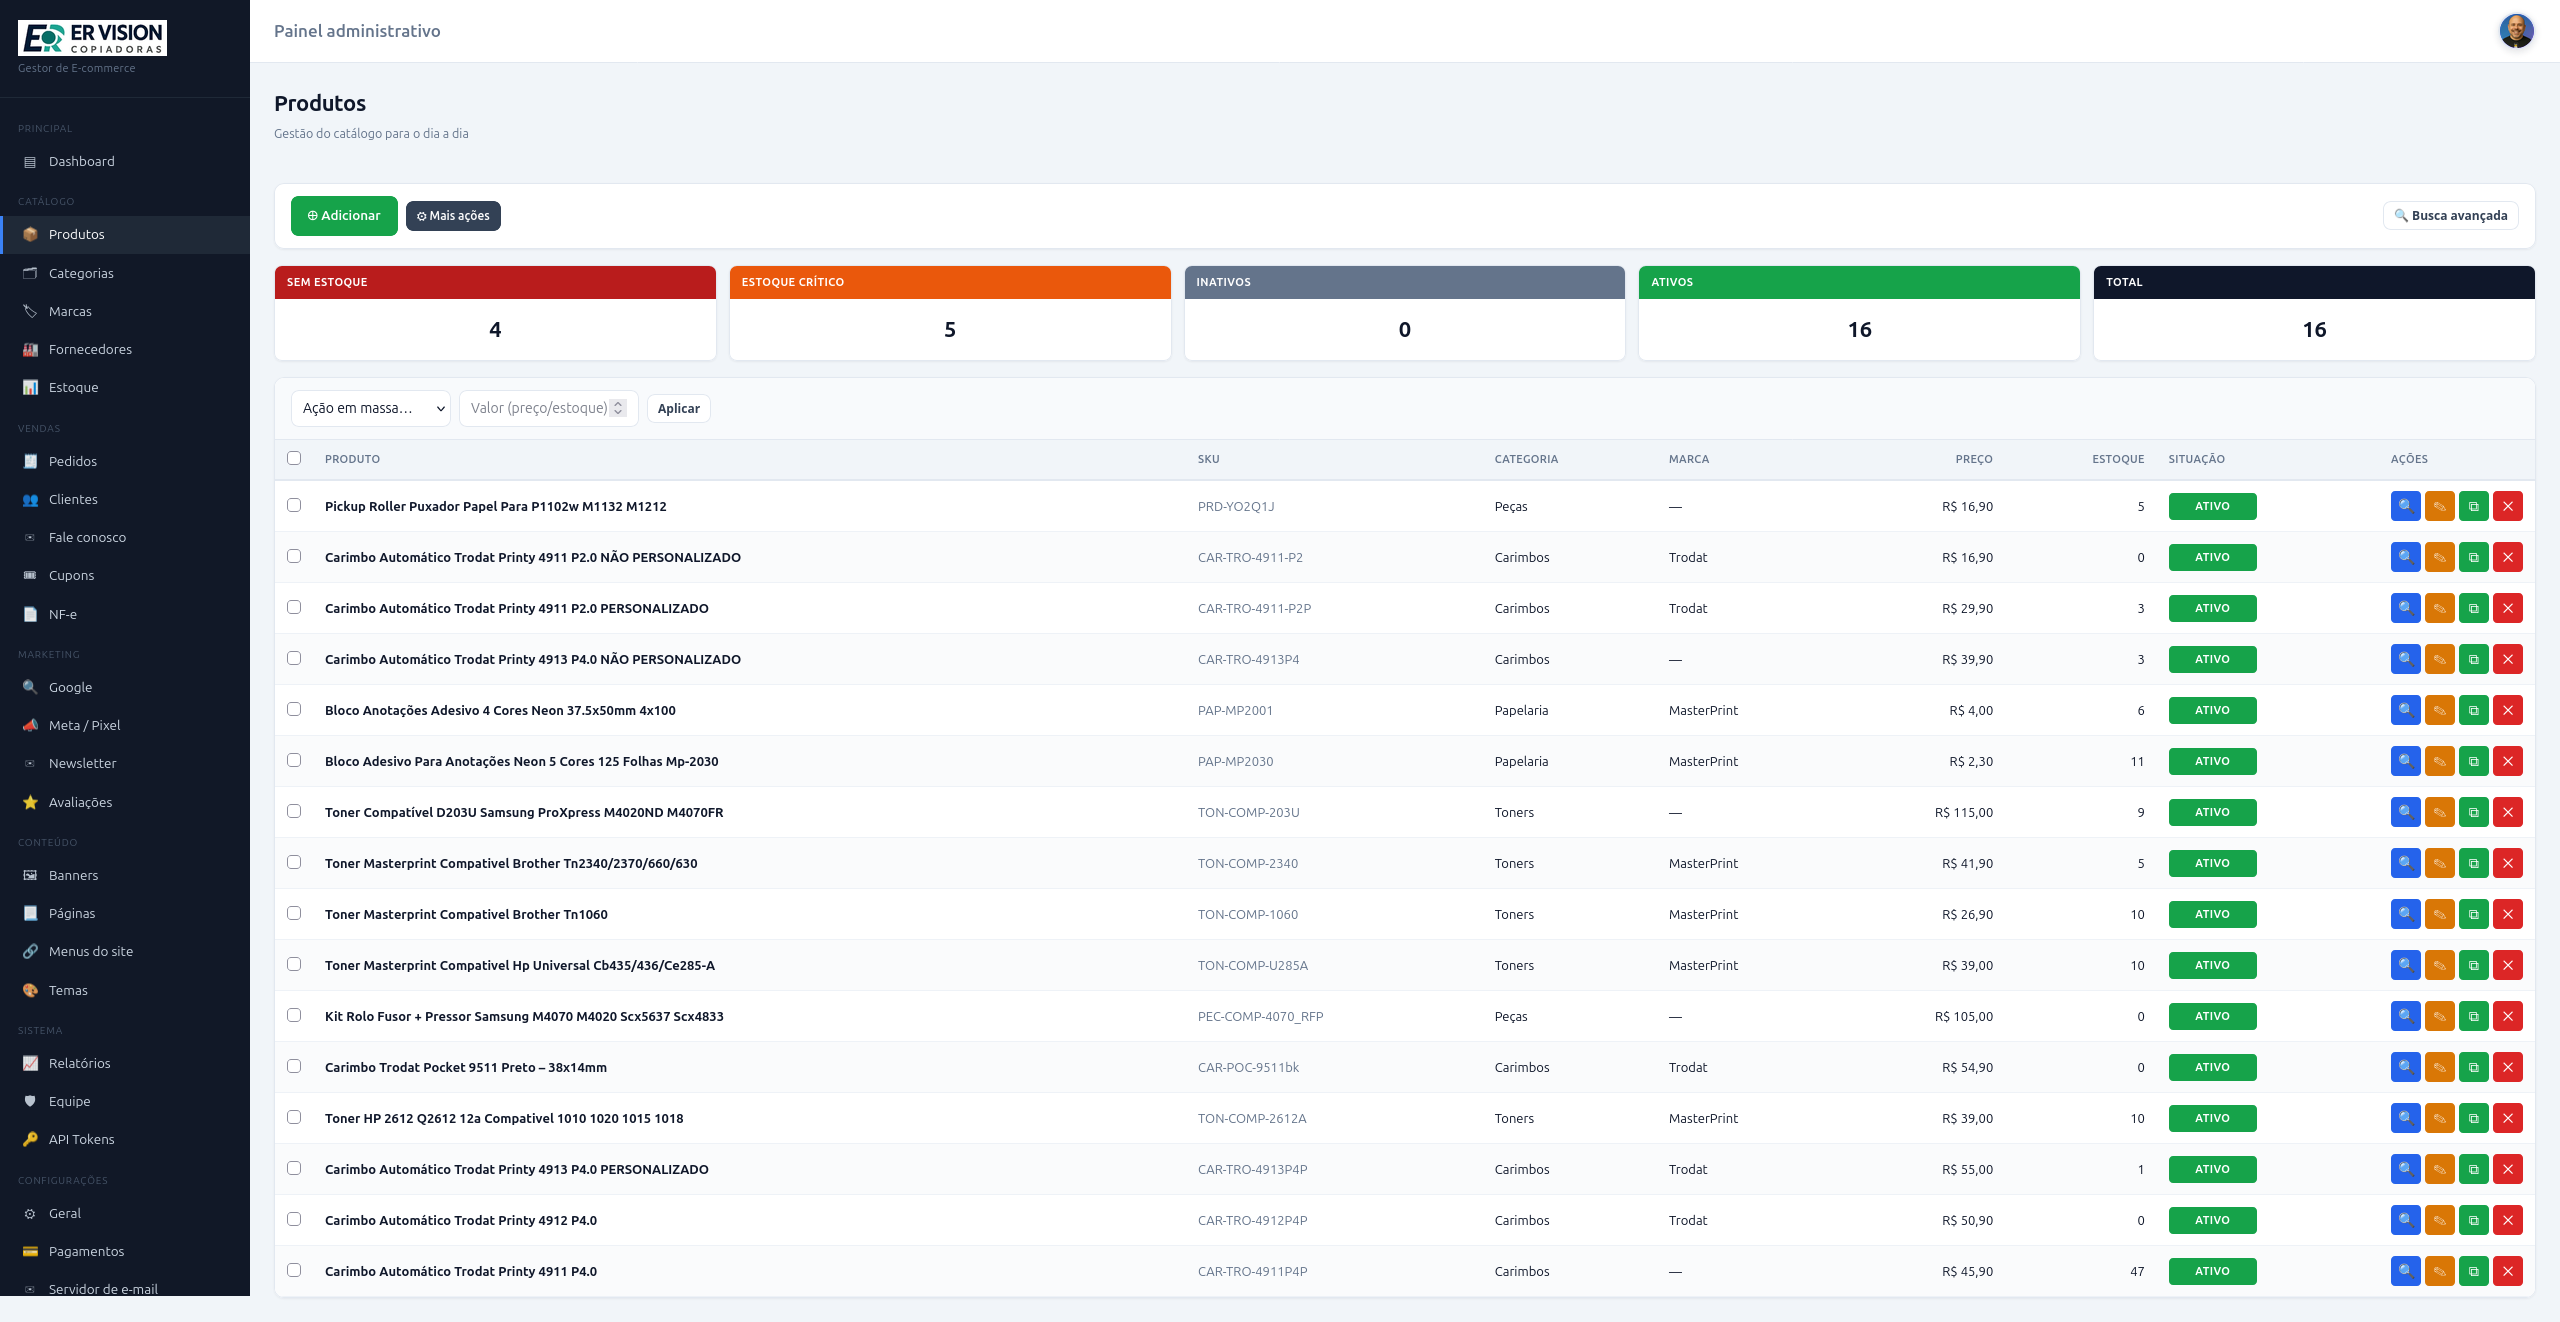Open the Mais ações menu

453,216
